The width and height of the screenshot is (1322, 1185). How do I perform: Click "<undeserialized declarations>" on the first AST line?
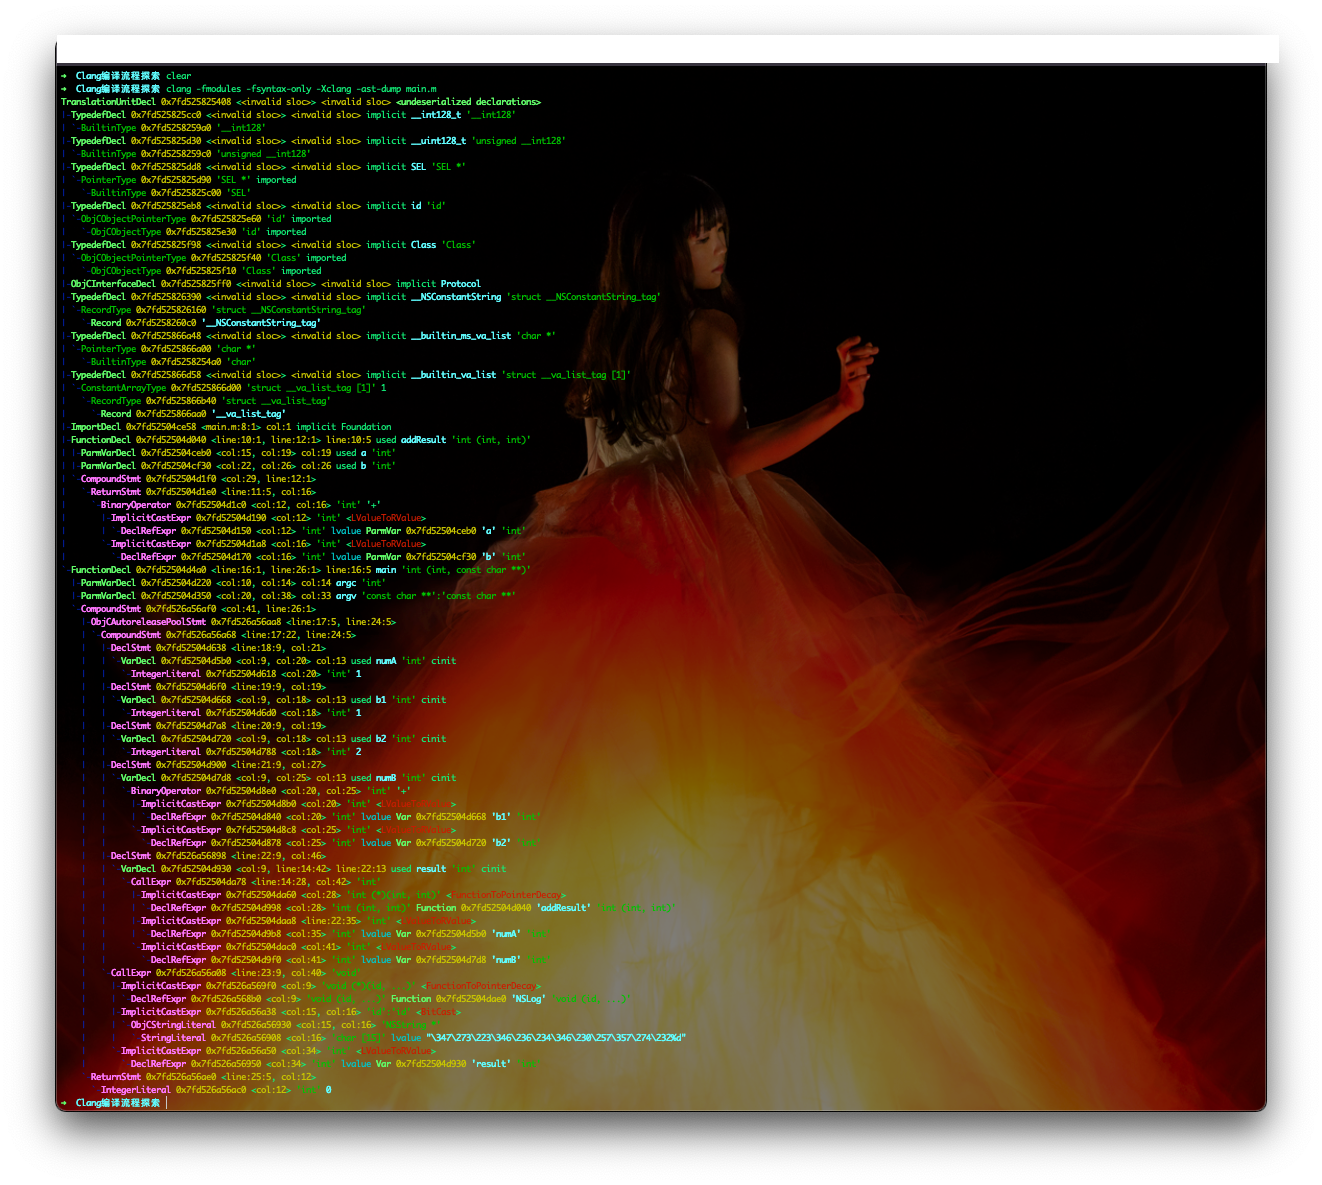point(468,102)
